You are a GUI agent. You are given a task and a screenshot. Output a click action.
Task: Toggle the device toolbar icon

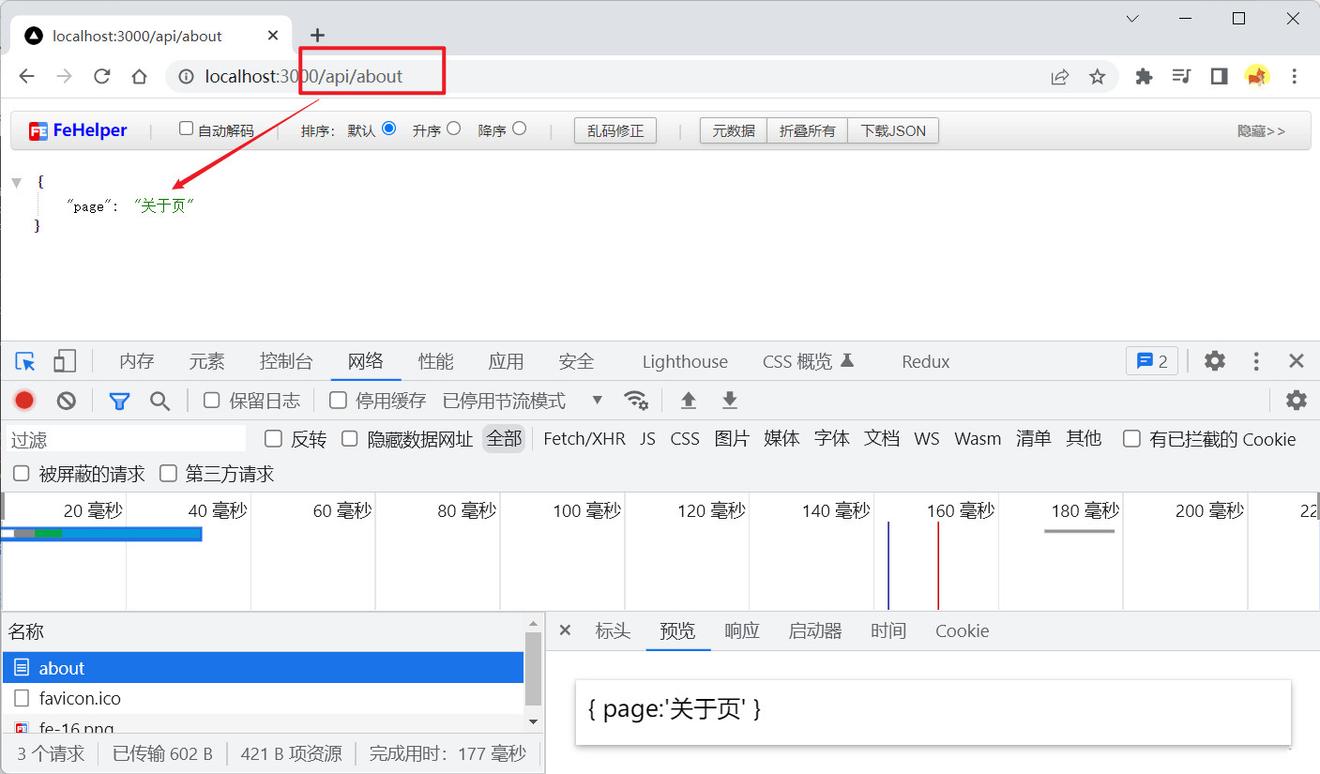coord(65,361)
